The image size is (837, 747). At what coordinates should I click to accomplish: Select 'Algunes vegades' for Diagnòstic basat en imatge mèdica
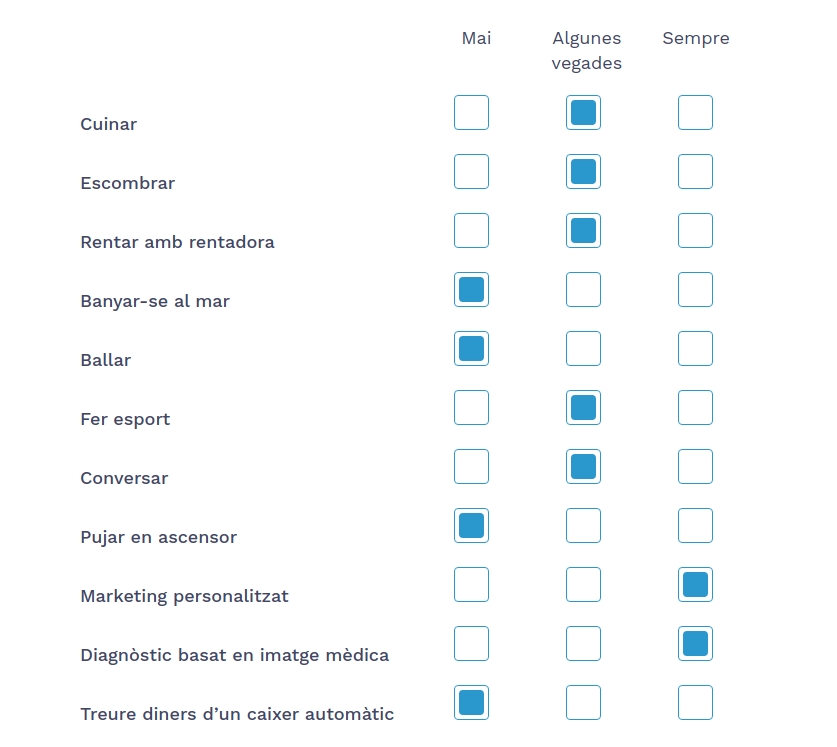pos(583,644)
